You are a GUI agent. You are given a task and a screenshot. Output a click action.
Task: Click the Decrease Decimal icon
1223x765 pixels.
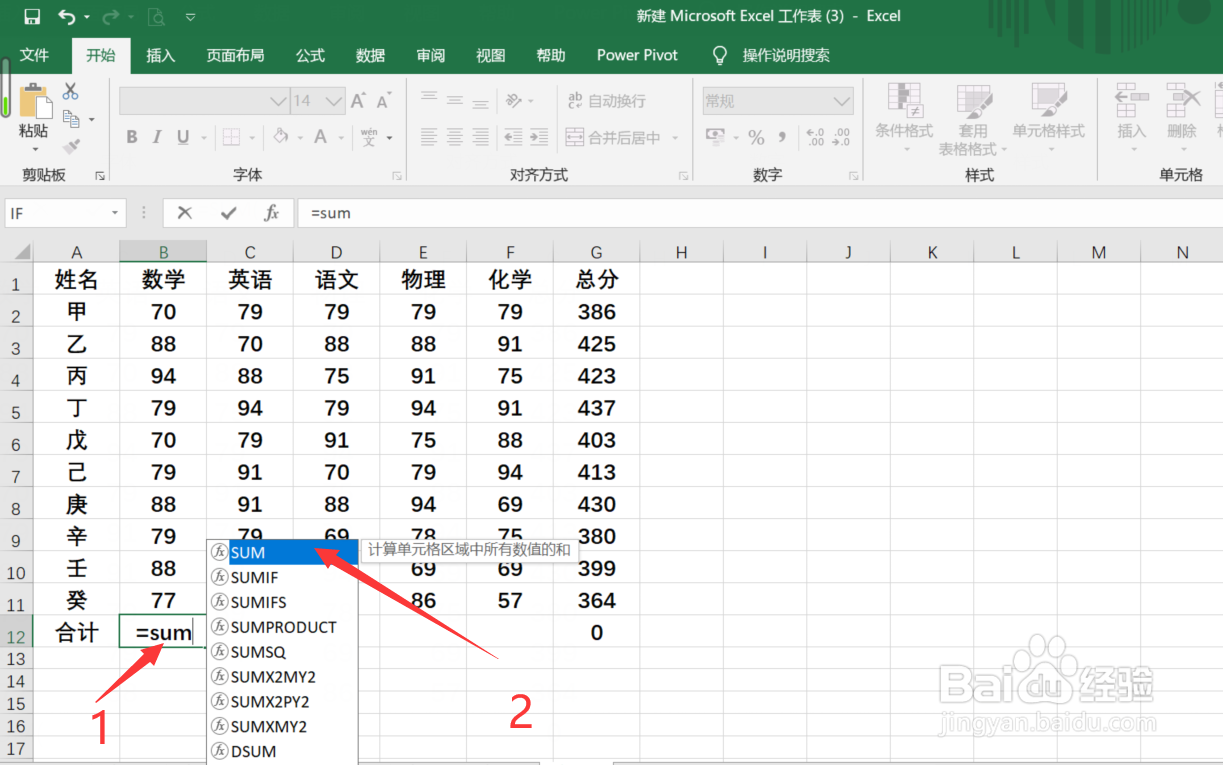tap(841, 137)
